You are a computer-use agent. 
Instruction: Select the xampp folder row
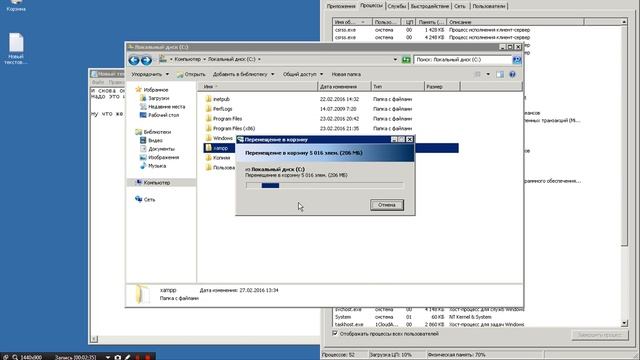point(331,148)
